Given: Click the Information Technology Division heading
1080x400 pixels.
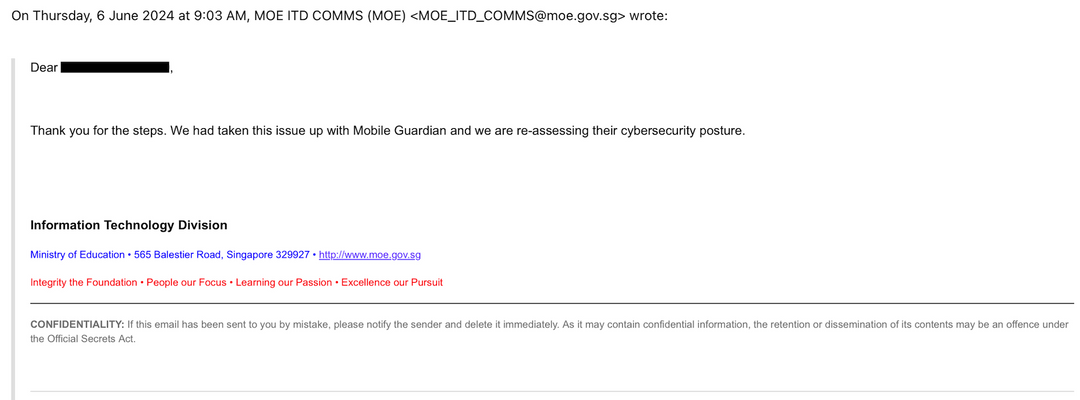Looking at the screenshot, I should (129, 225).
